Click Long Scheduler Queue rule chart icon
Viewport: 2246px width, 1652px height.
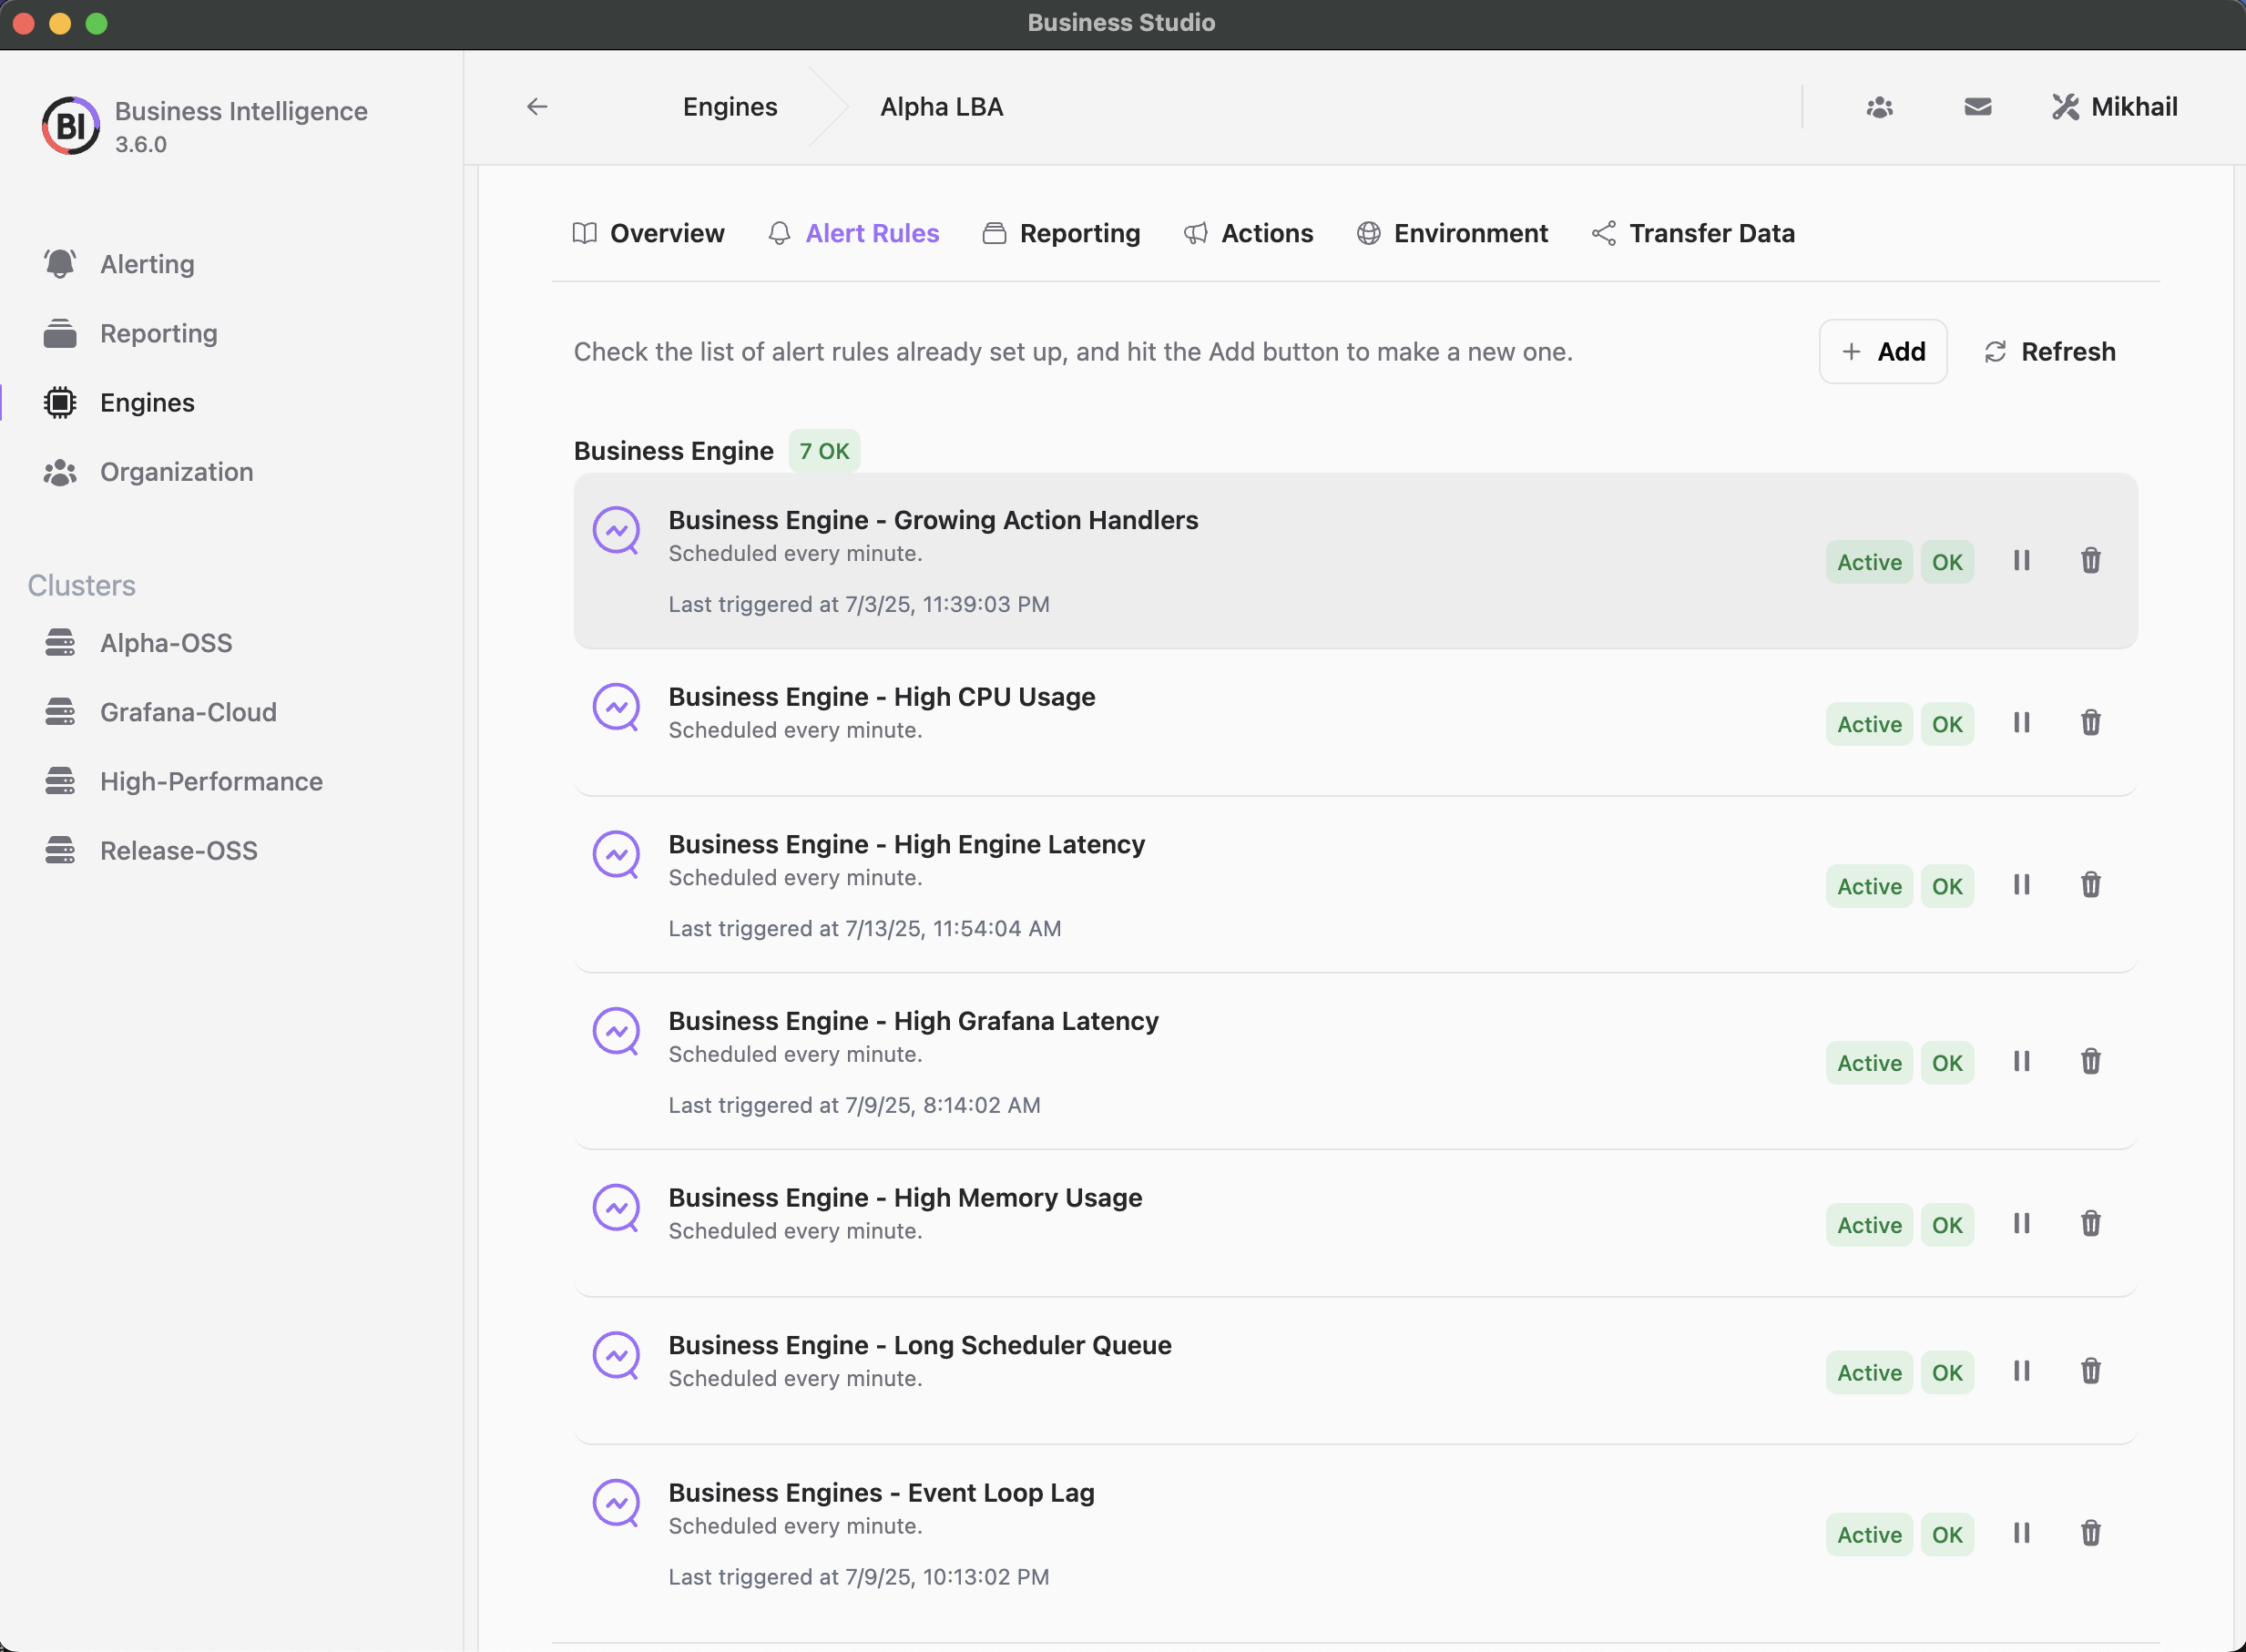coord(617,1356)
